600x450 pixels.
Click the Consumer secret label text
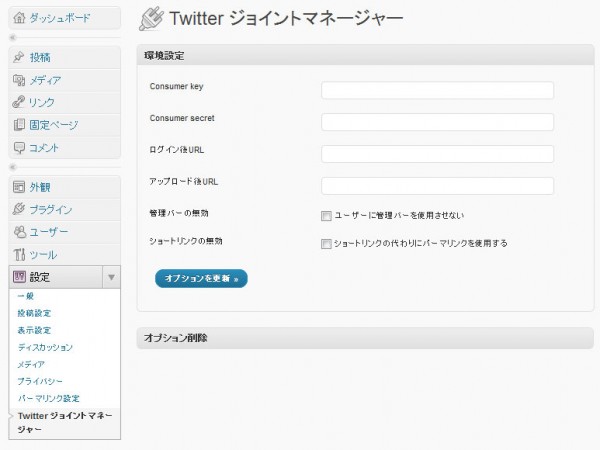coord(182,118)
